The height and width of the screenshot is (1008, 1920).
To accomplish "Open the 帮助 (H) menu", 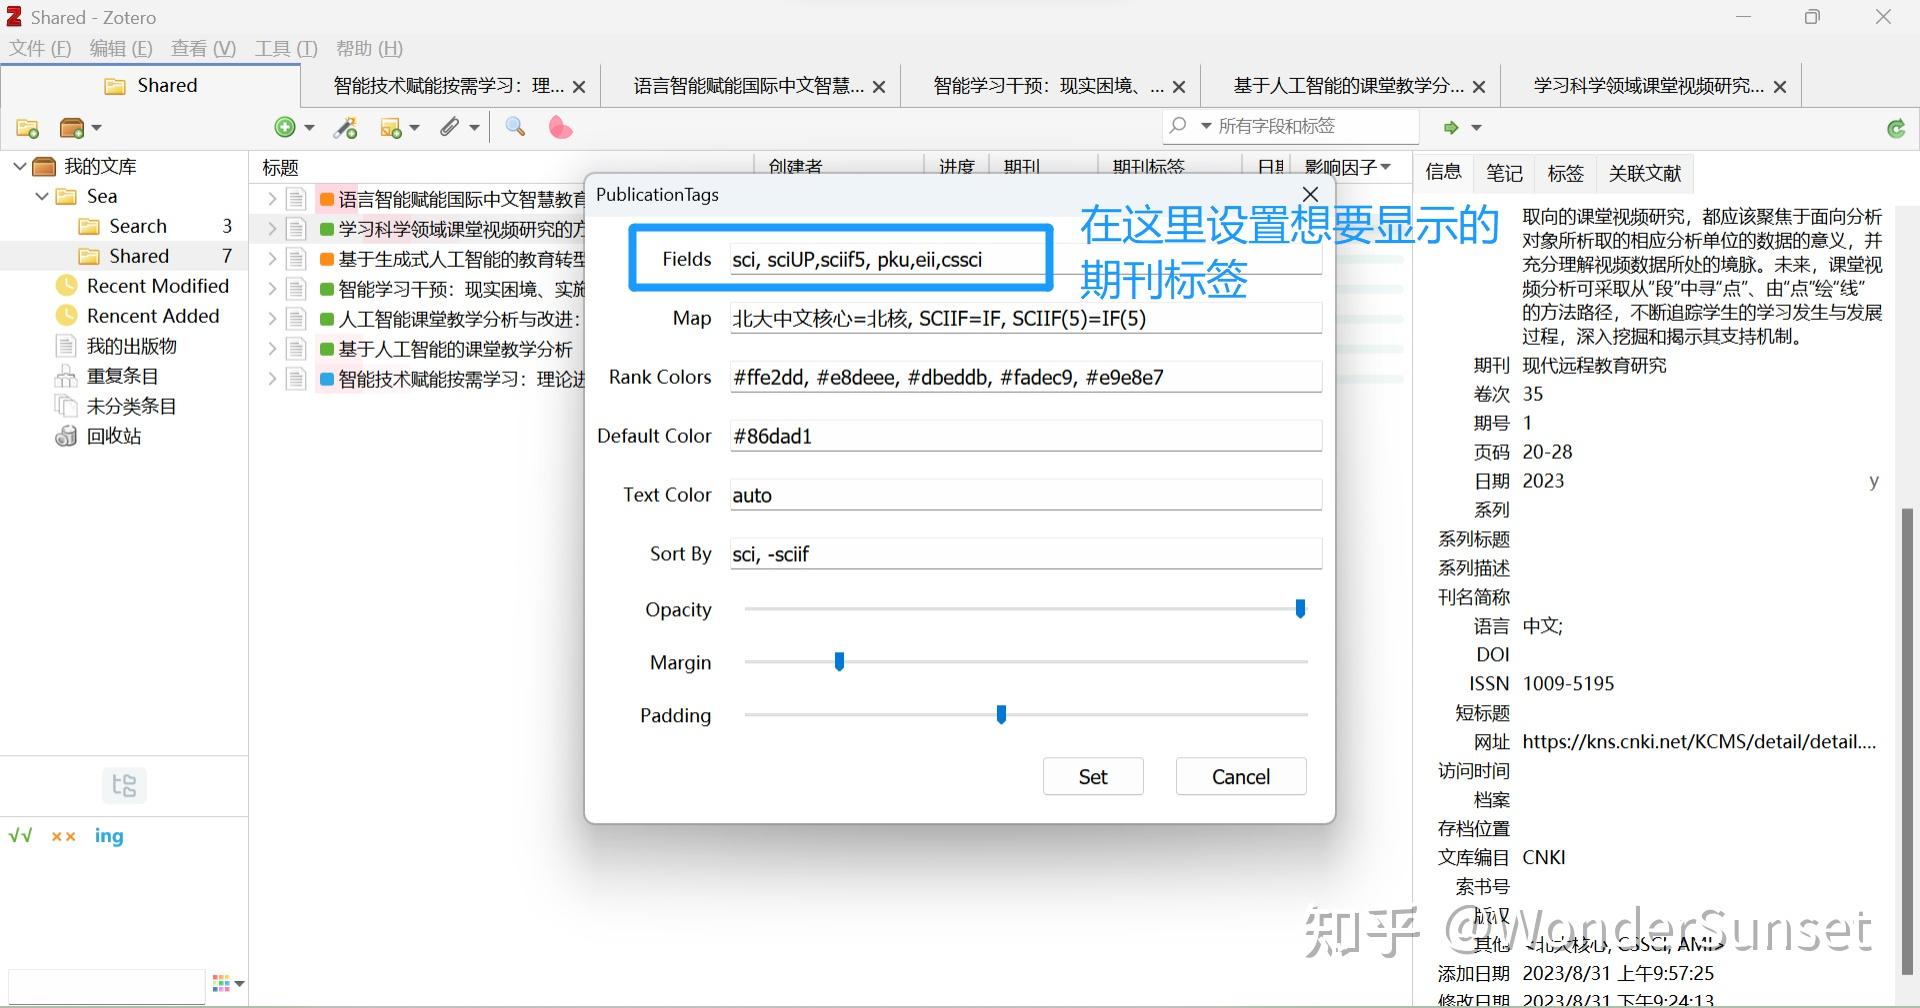I will tap(370, 48).
